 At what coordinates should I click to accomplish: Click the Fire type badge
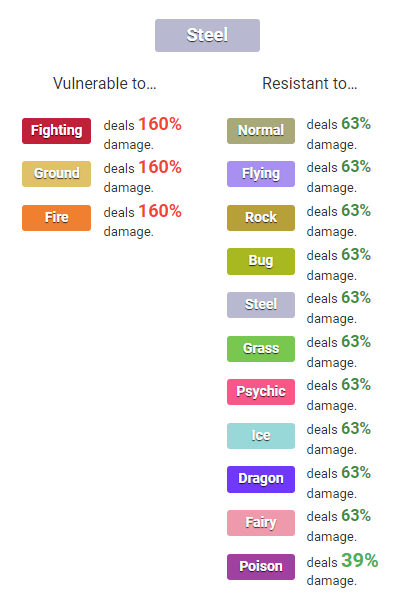pos(56,218)
